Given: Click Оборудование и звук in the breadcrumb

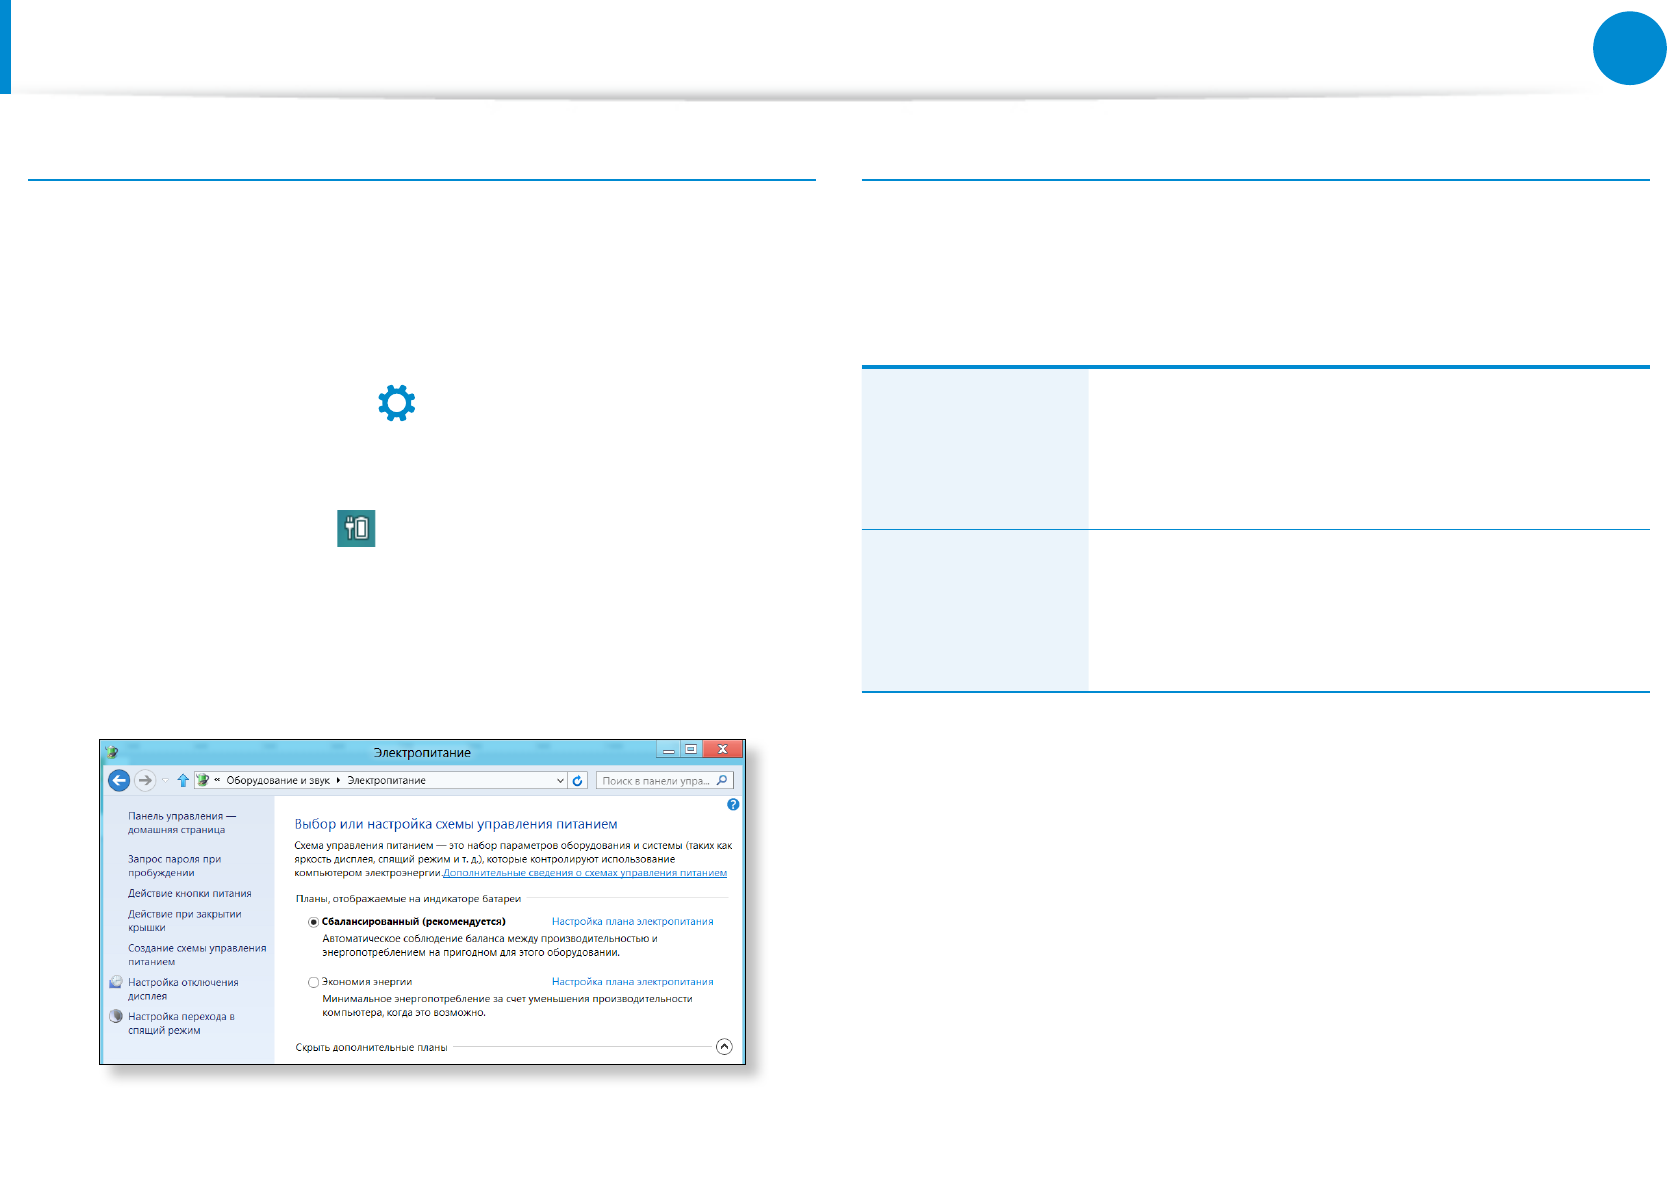Looking at the screenshot, I should (x=277, y=780).
